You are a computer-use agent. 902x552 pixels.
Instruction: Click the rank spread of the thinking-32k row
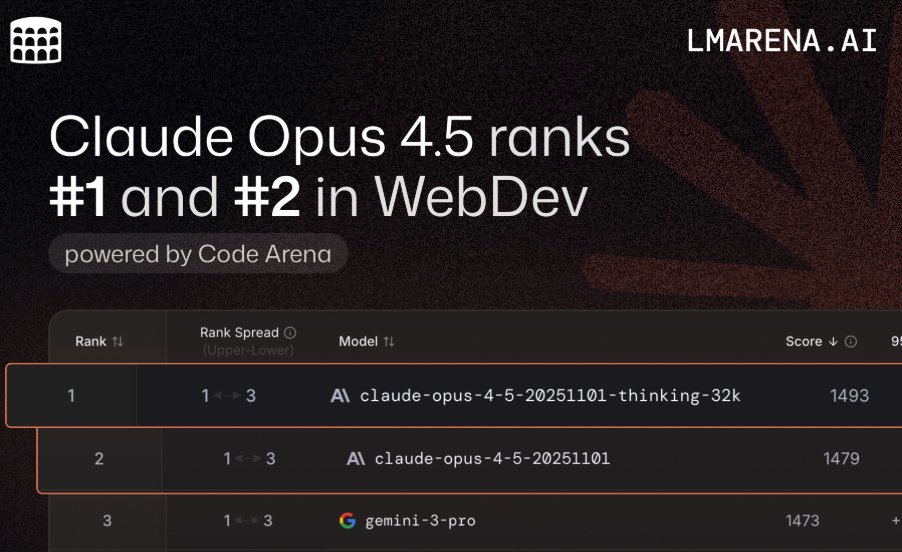(228, 396)
